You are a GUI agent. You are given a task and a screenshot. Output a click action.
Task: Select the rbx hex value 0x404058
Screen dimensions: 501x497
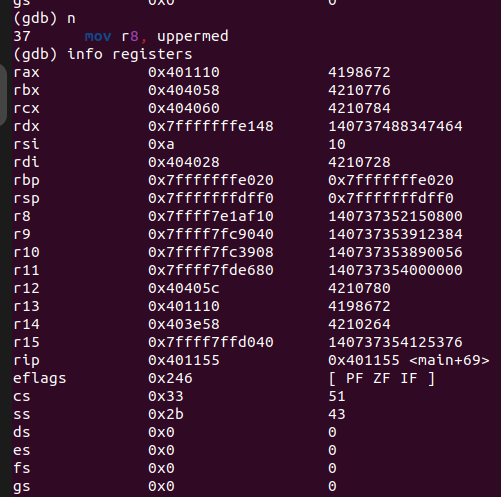184,90
